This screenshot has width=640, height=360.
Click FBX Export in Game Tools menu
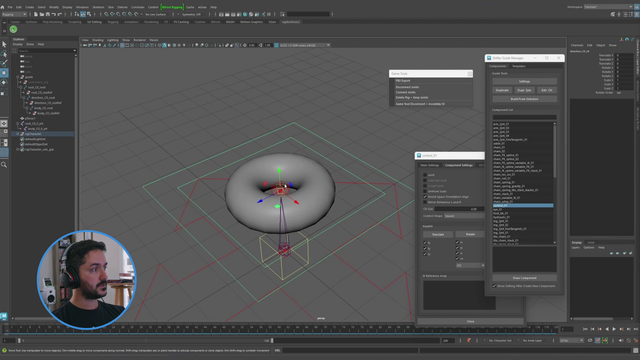tap(403, 81)
